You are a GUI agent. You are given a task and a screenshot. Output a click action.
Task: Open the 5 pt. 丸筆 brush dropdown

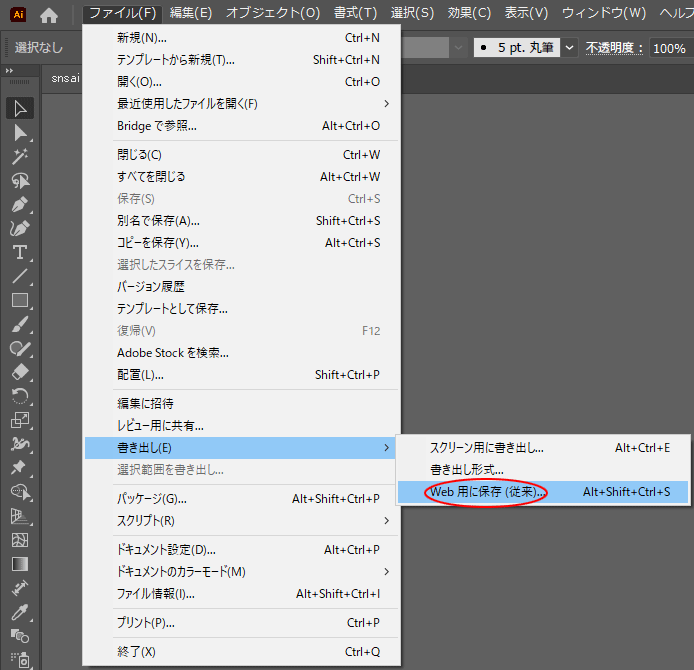pyautogui.click(x=570, y=47)
